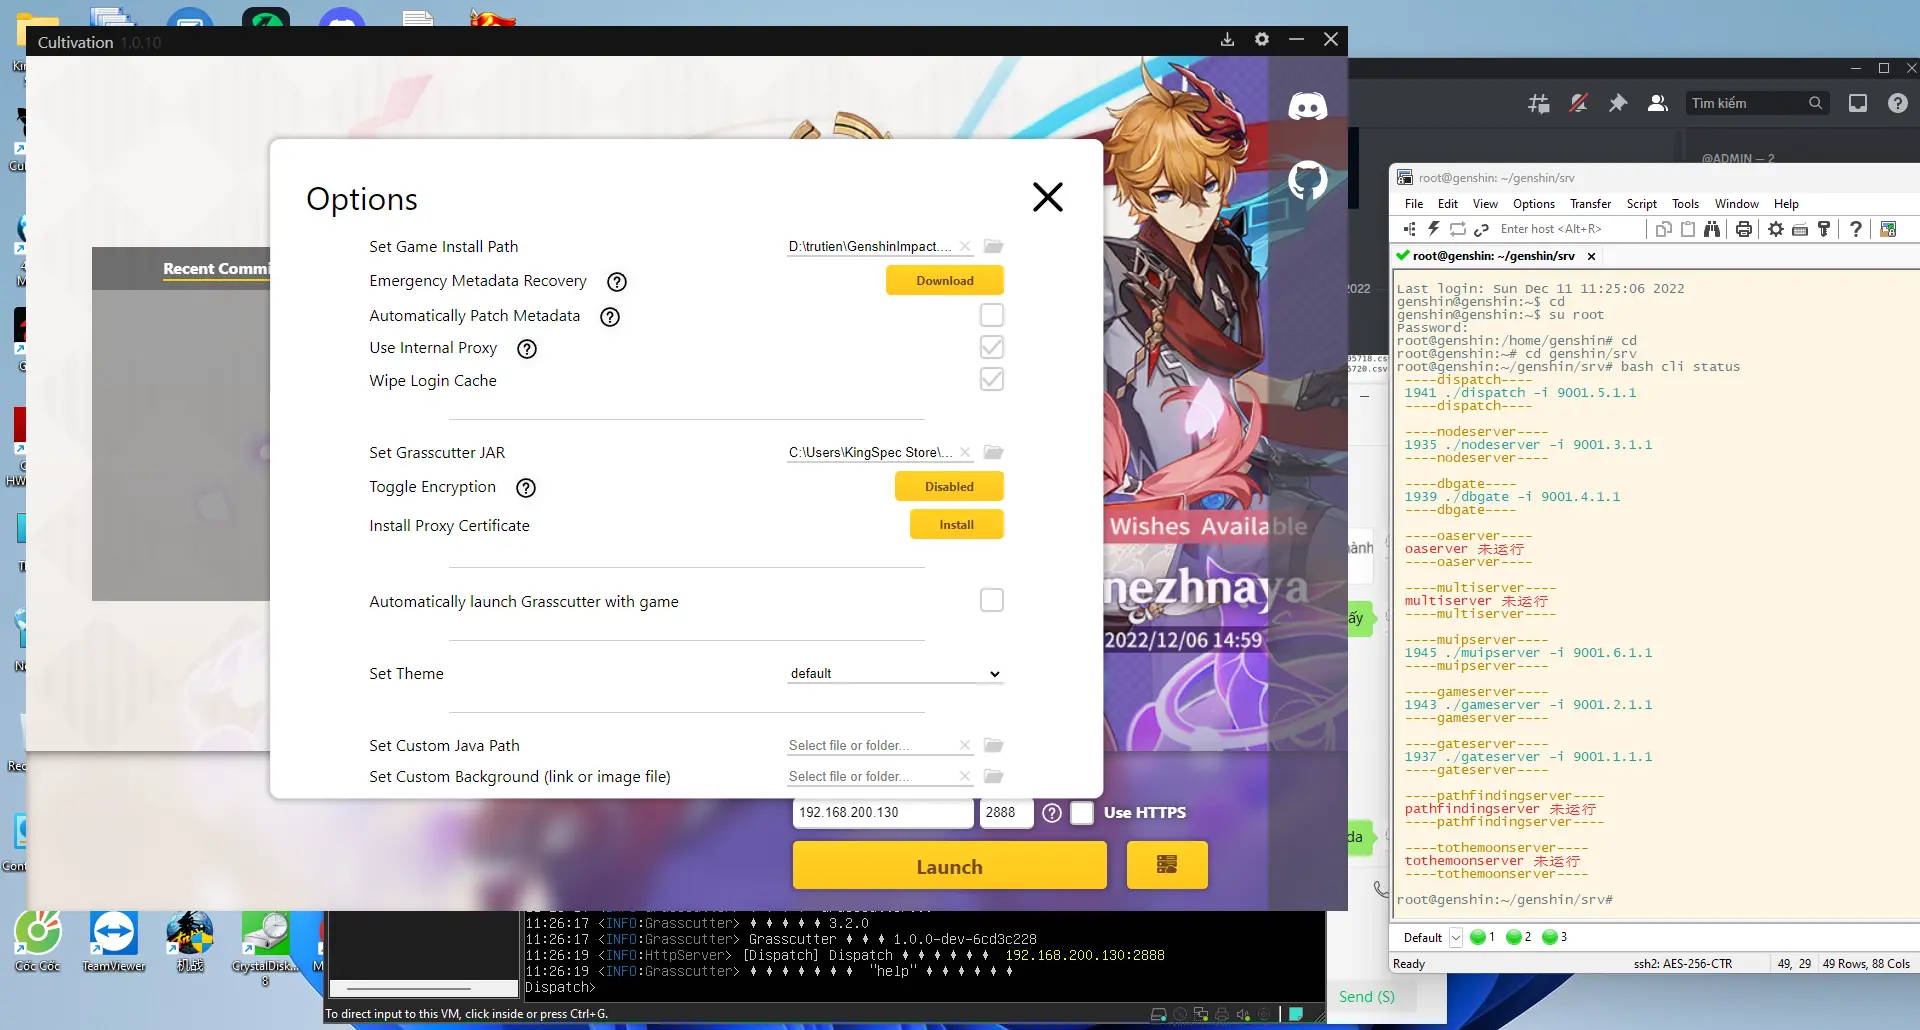1920x1030 pixels.
Task: Toggle the Use HTTPS checkbox
Action: (x=1082, y=813)
